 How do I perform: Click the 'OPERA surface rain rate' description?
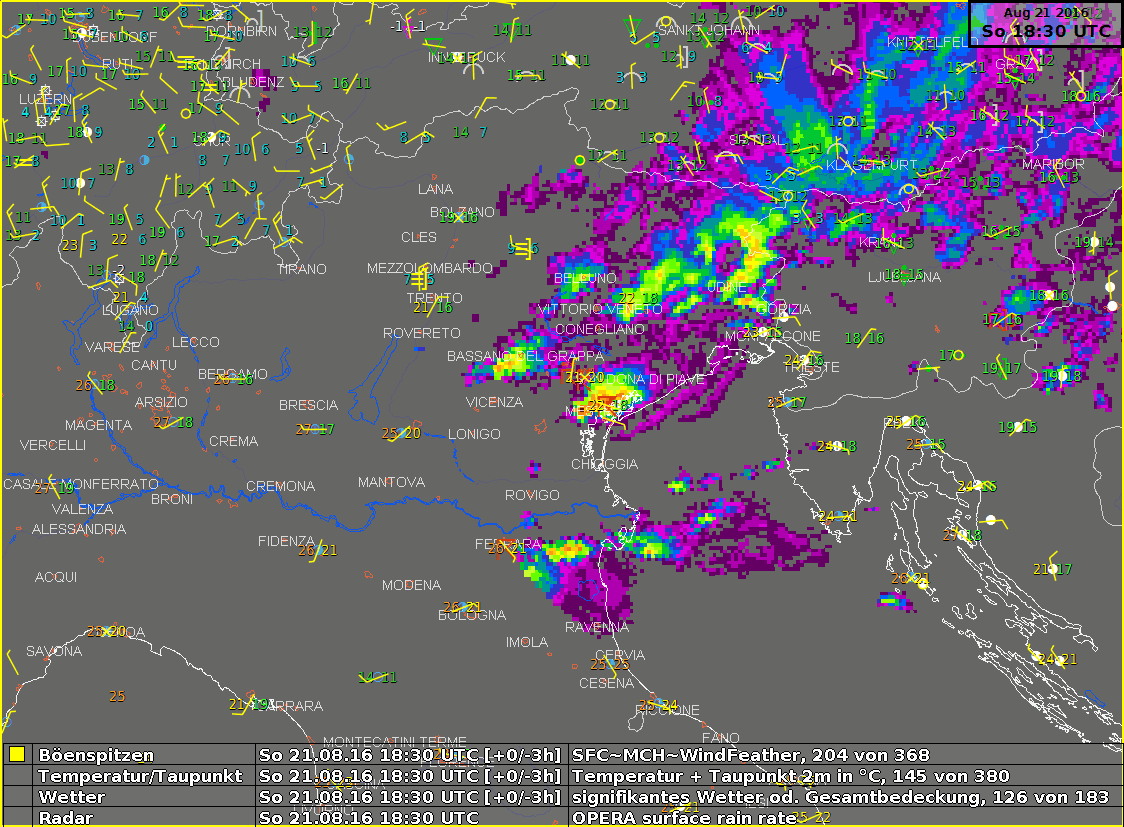pyautogui.click(x=685, y=818)
